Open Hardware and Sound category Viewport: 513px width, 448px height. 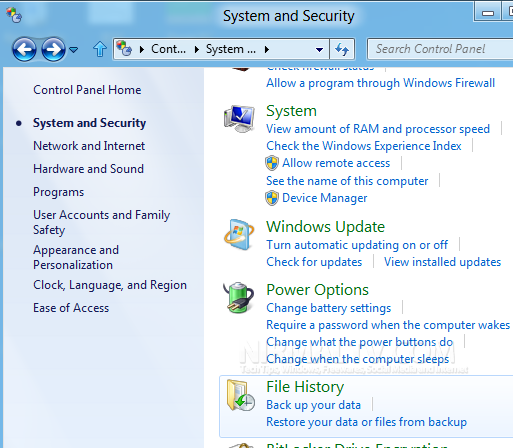(x=88, y=169)
